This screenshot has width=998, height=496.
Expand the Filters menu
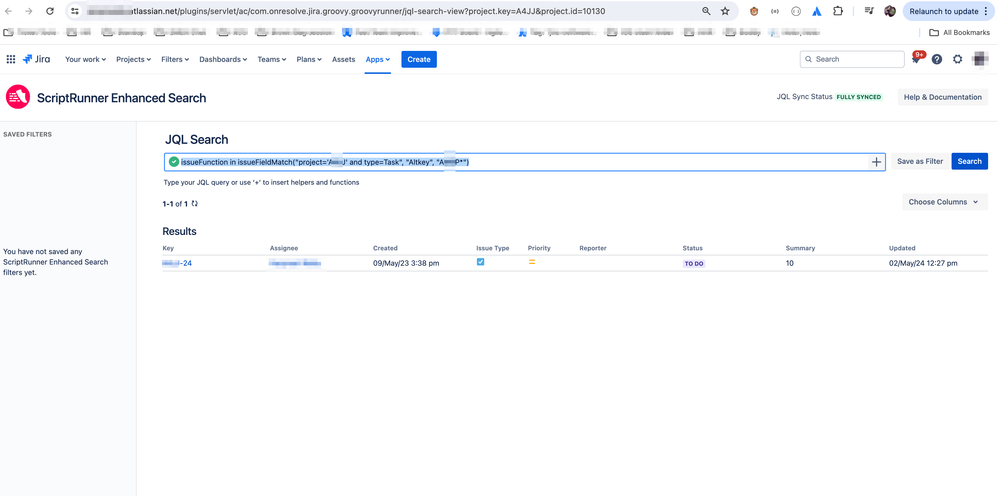[x=175, y=59]
